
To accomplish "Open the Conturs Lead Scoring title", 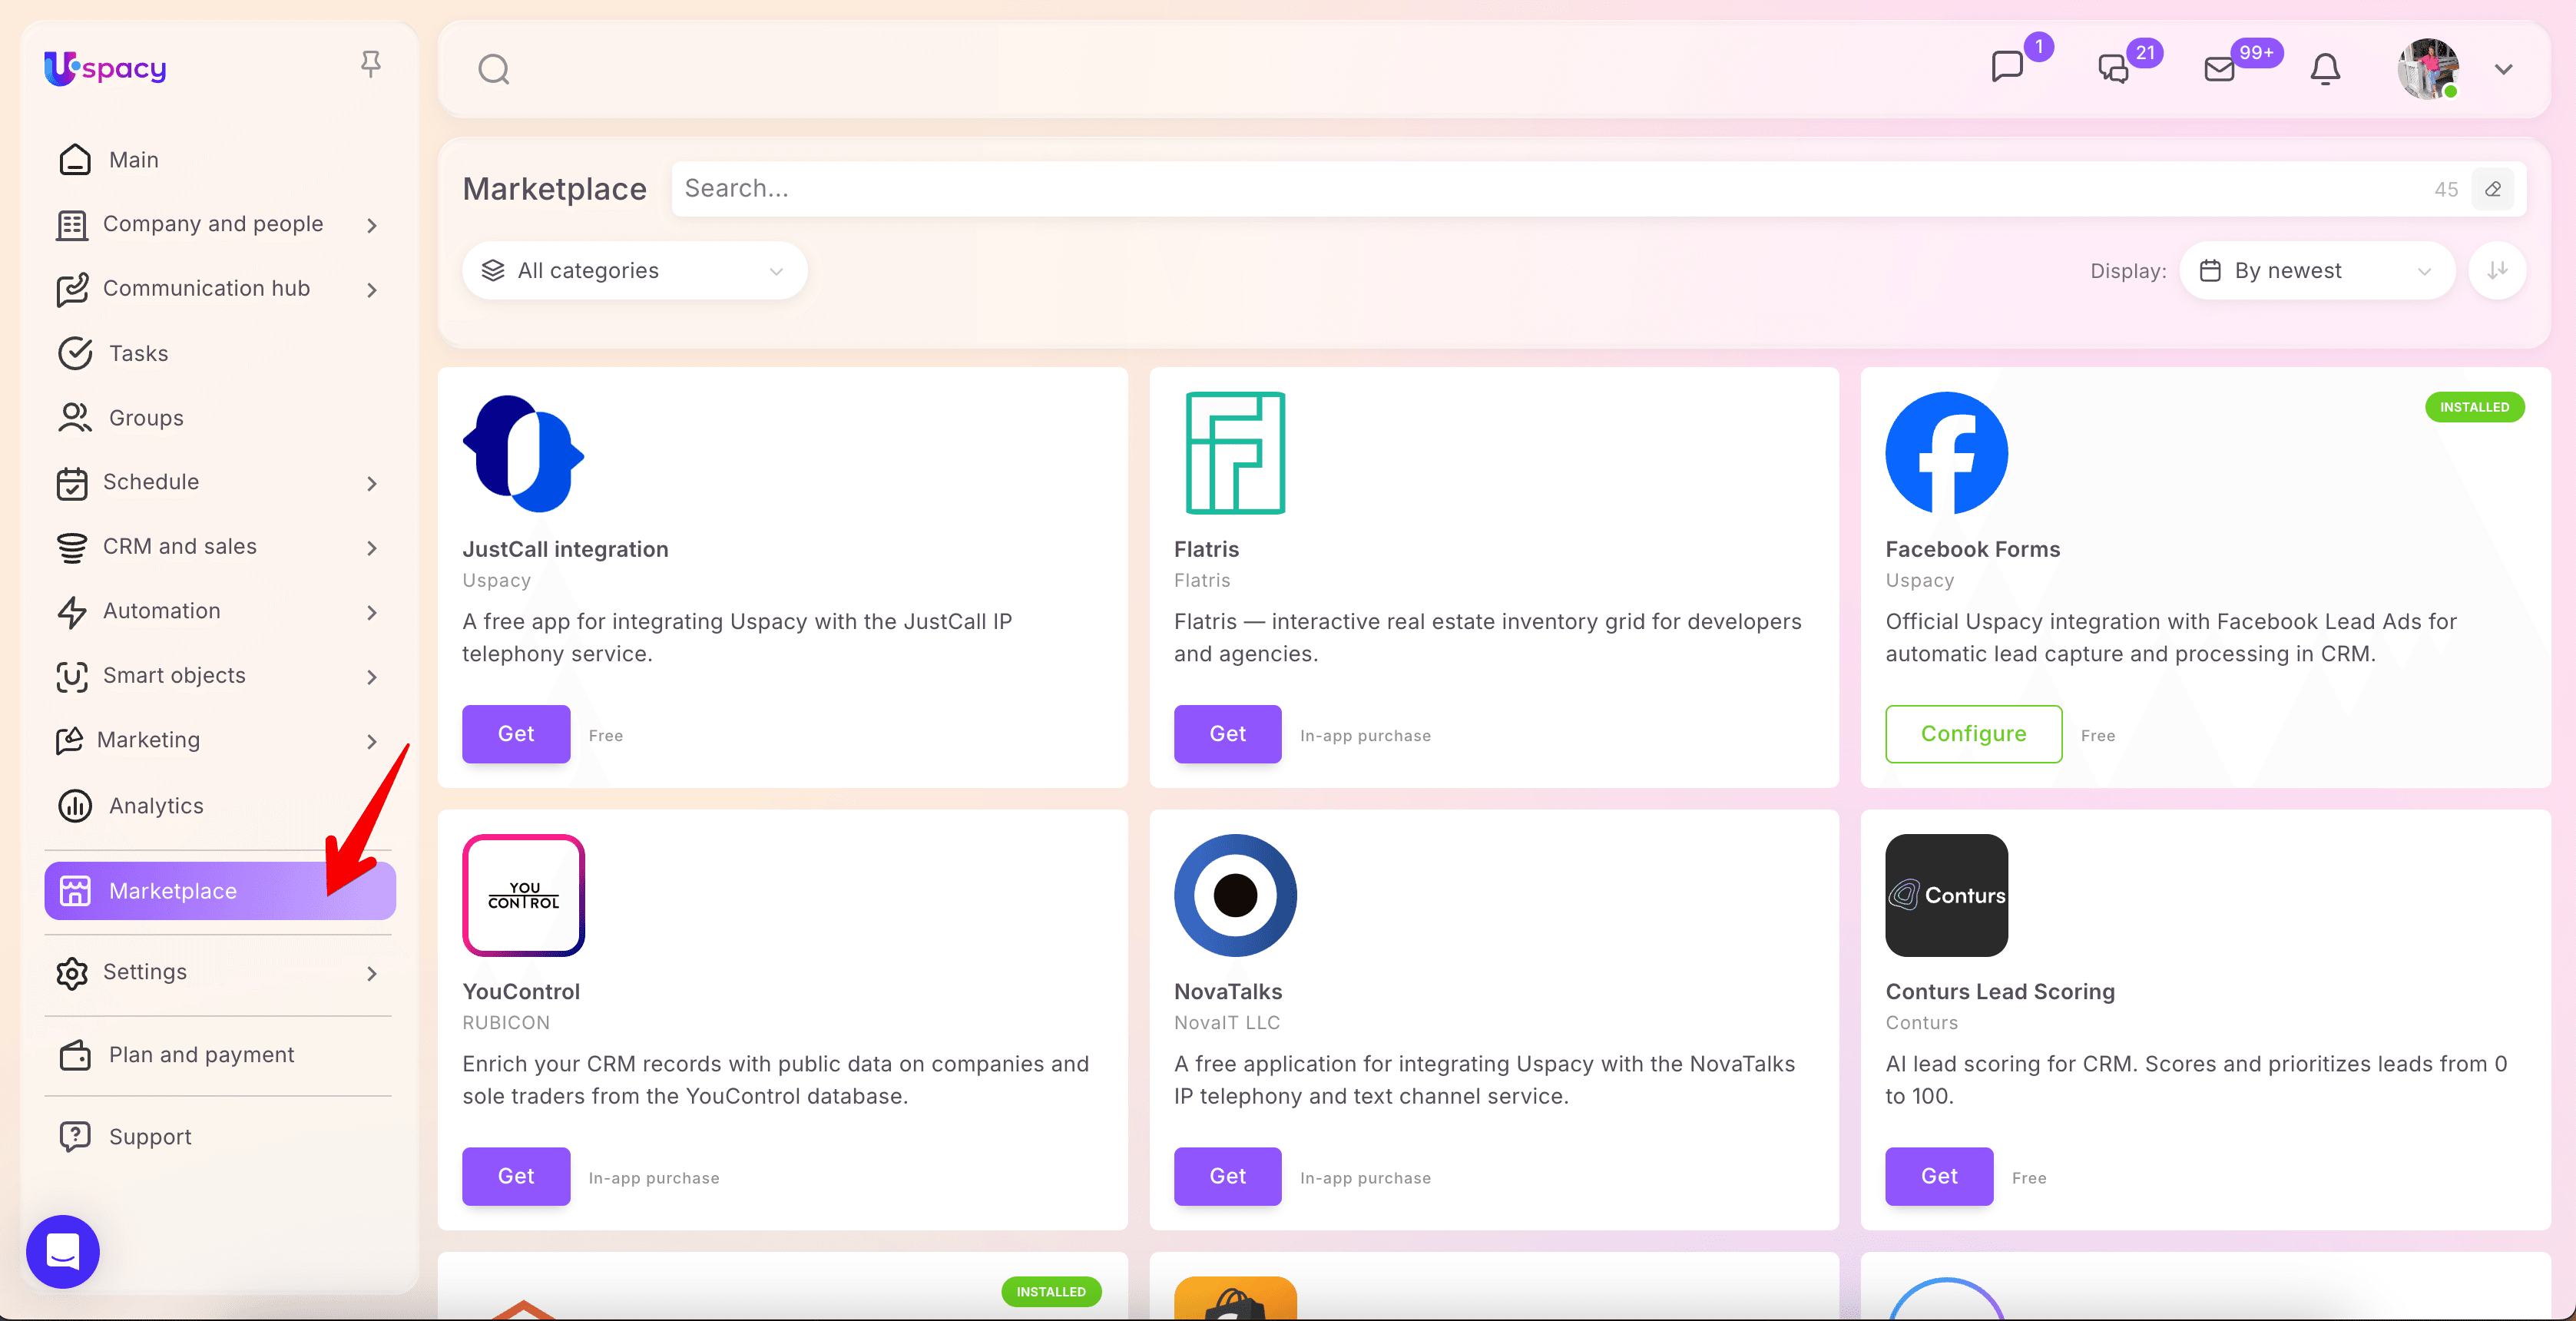I will pos(2000,991).
